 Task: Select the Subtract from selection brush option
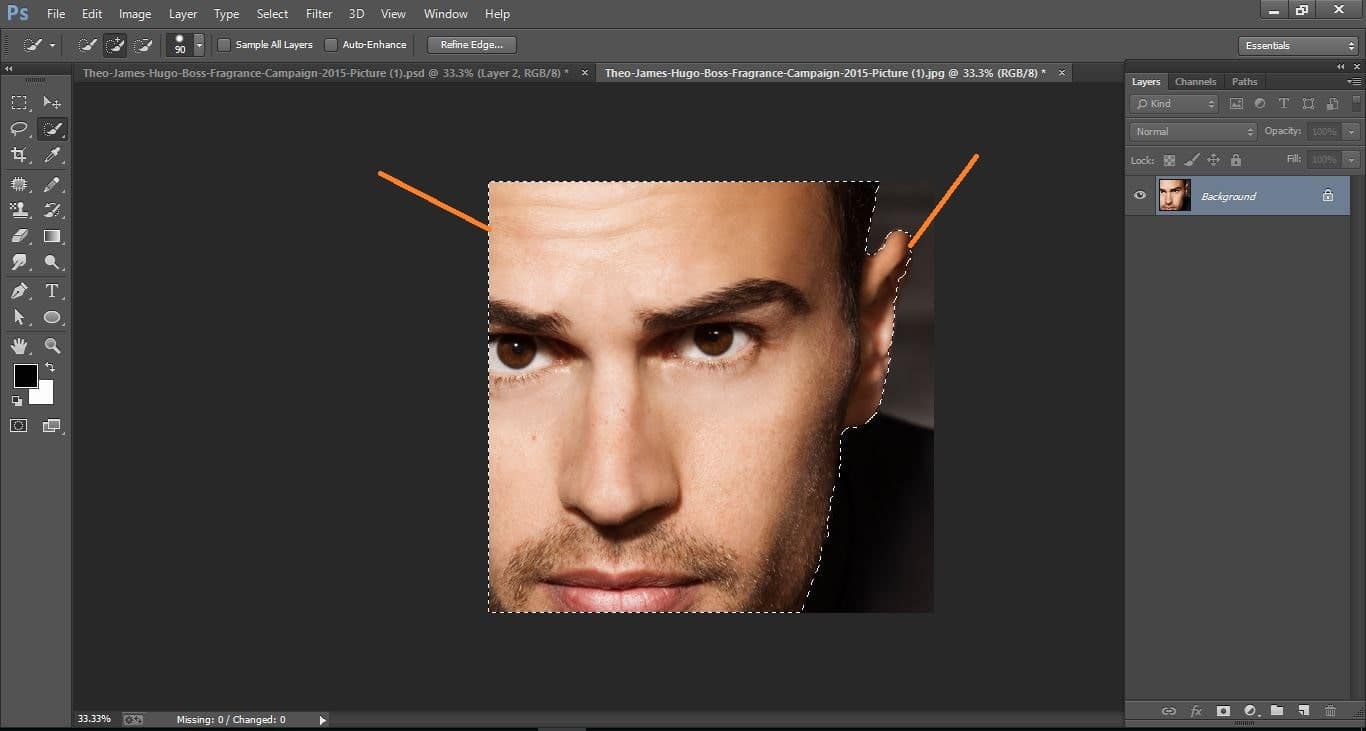[x=143, y=44]
